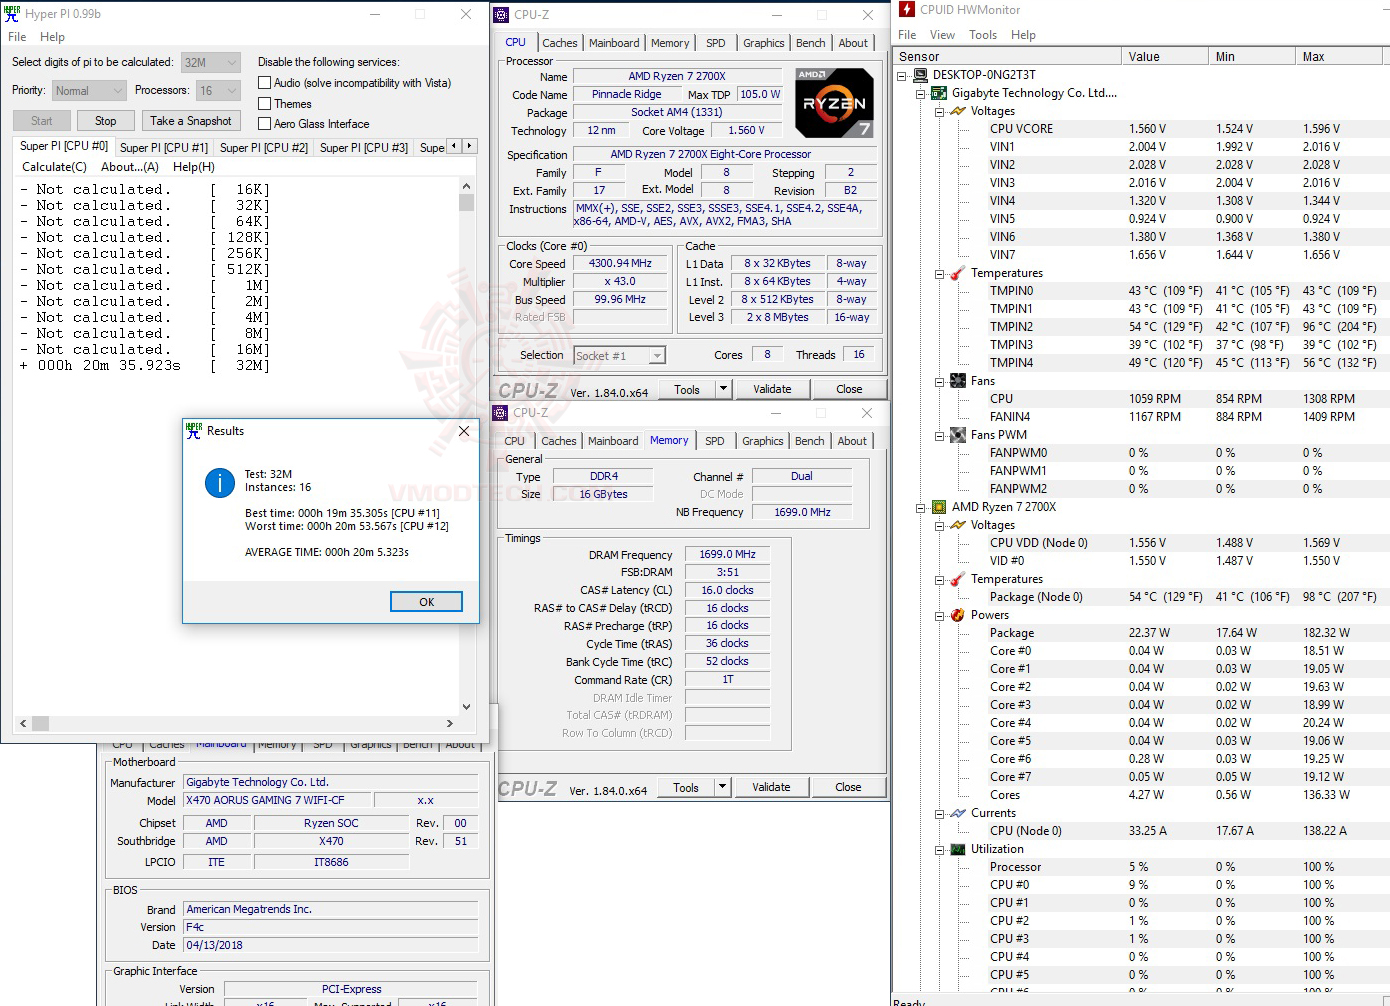Screen dimensions: 1390x1006
Task: Collapse the Fans PWM node
Action: click(x=940, y=435)
